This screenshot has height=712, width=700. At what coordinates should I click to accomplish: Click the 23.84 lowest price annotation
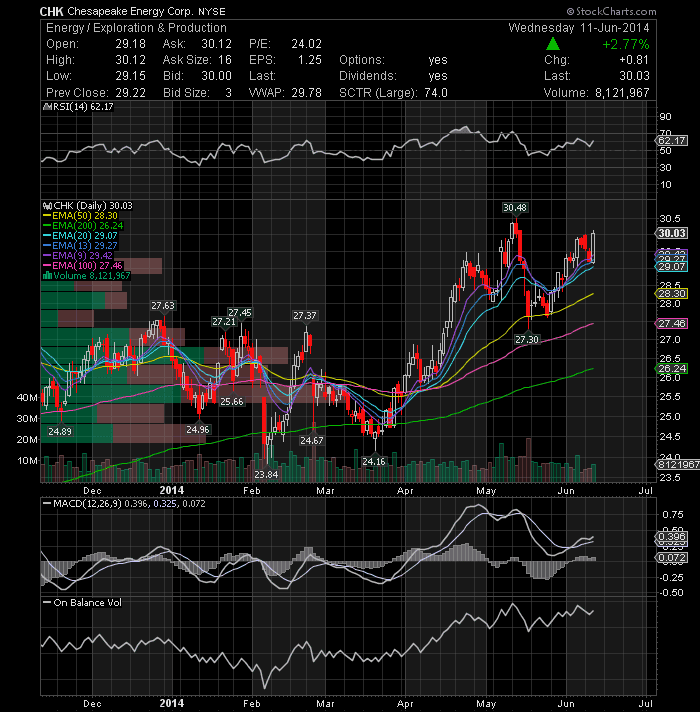coord(266,474)
